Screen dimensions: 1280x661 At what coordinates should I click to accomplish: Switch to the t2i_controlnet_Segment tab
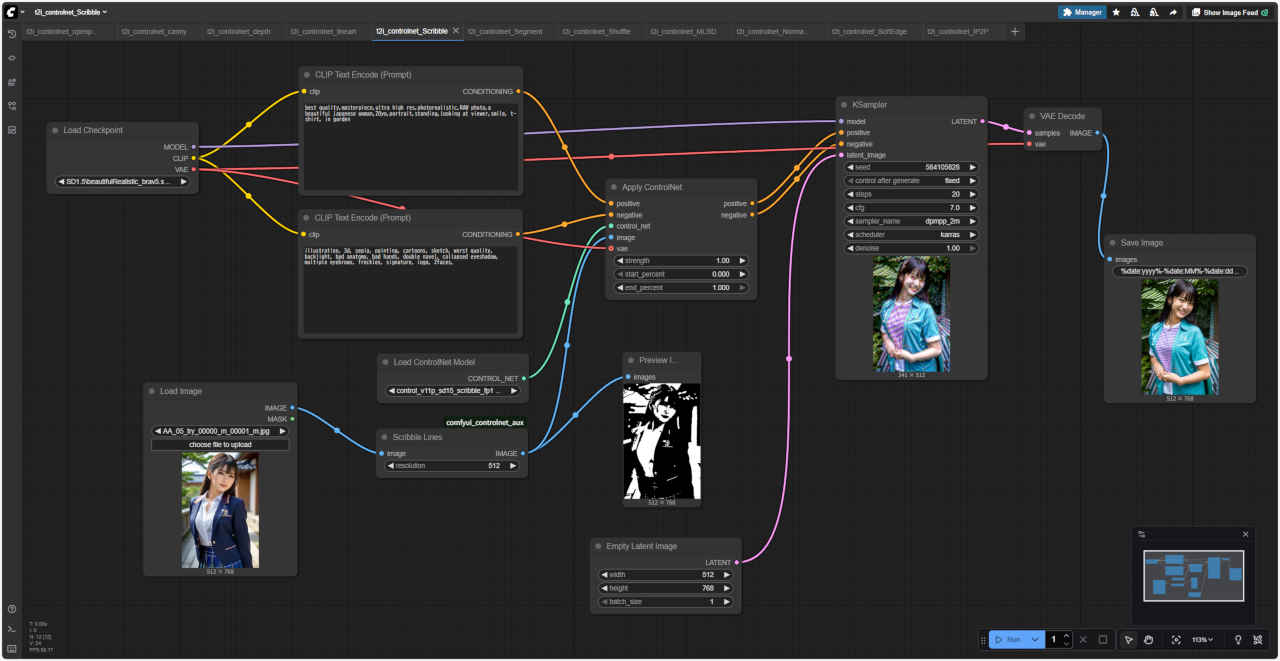coord(505,32)
